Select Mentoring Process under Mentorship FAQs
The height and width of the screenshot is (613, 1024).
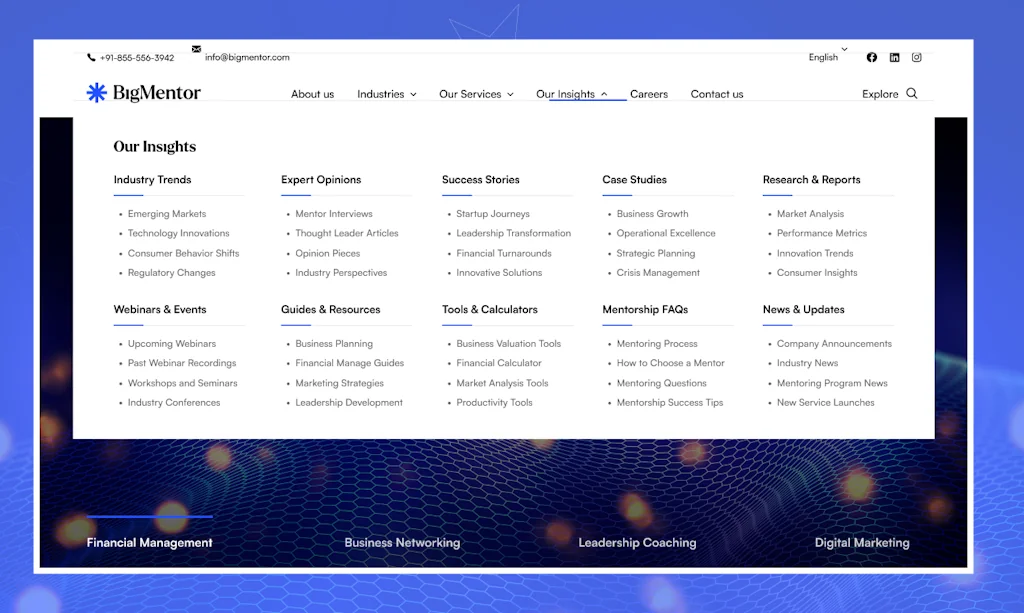click(656, 343)
